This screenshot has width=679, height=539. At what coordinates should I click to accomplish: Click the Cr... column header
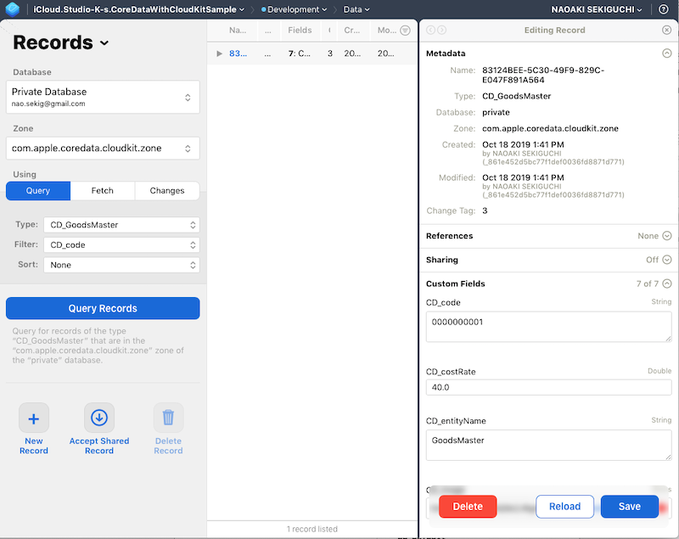tap(352, 30)
